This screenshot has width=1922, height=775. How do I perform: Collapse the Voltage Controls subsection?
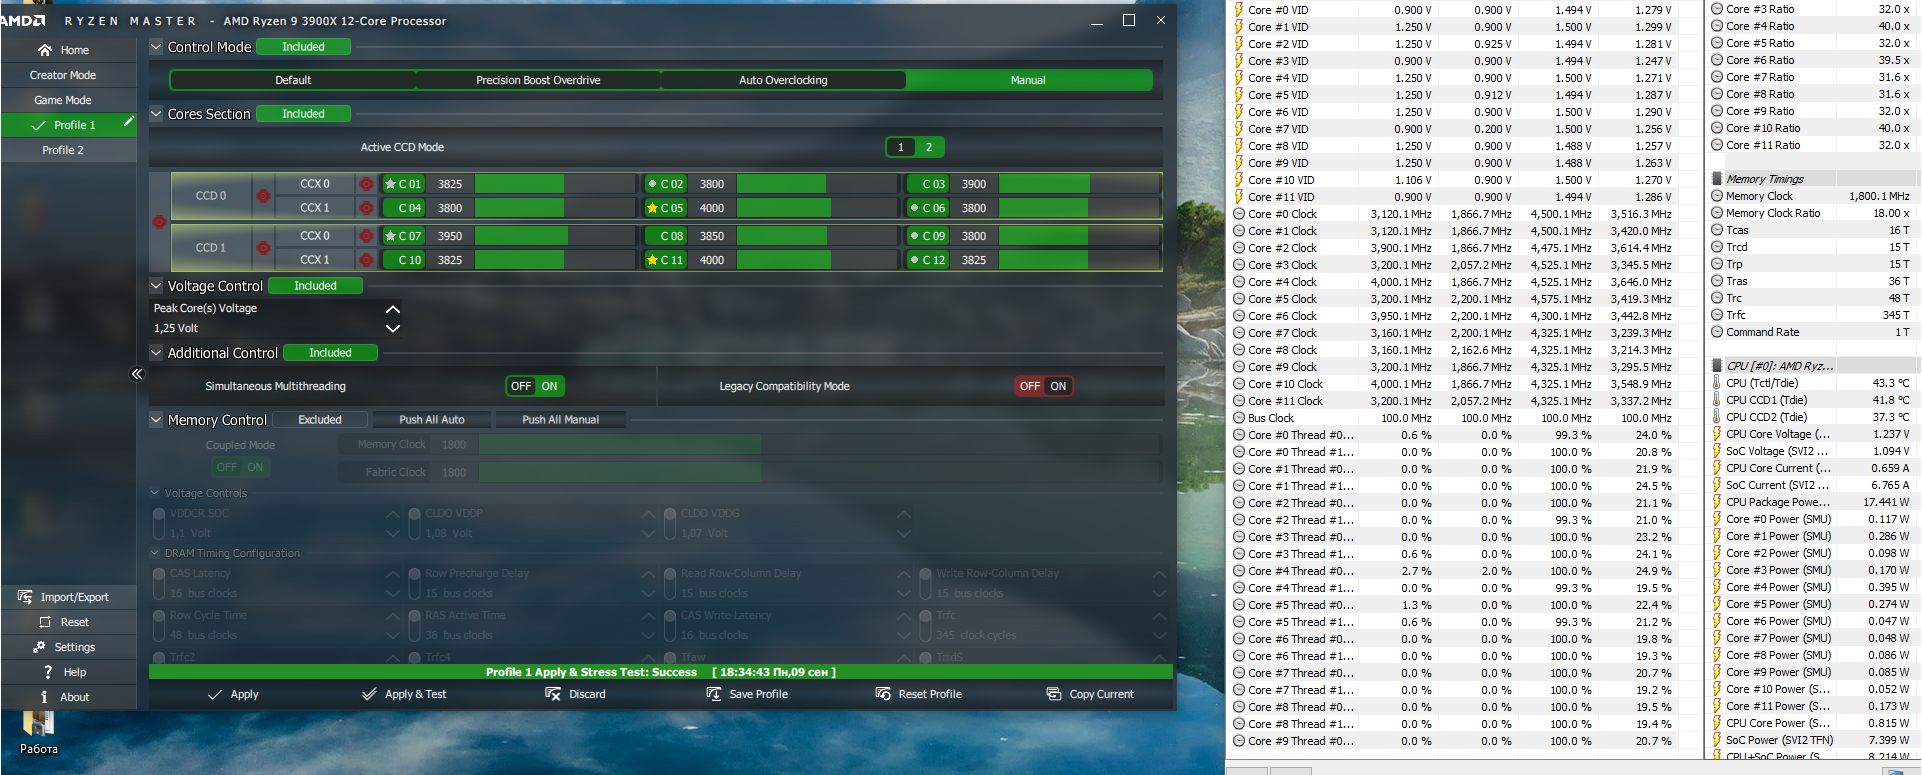(155, 493)
